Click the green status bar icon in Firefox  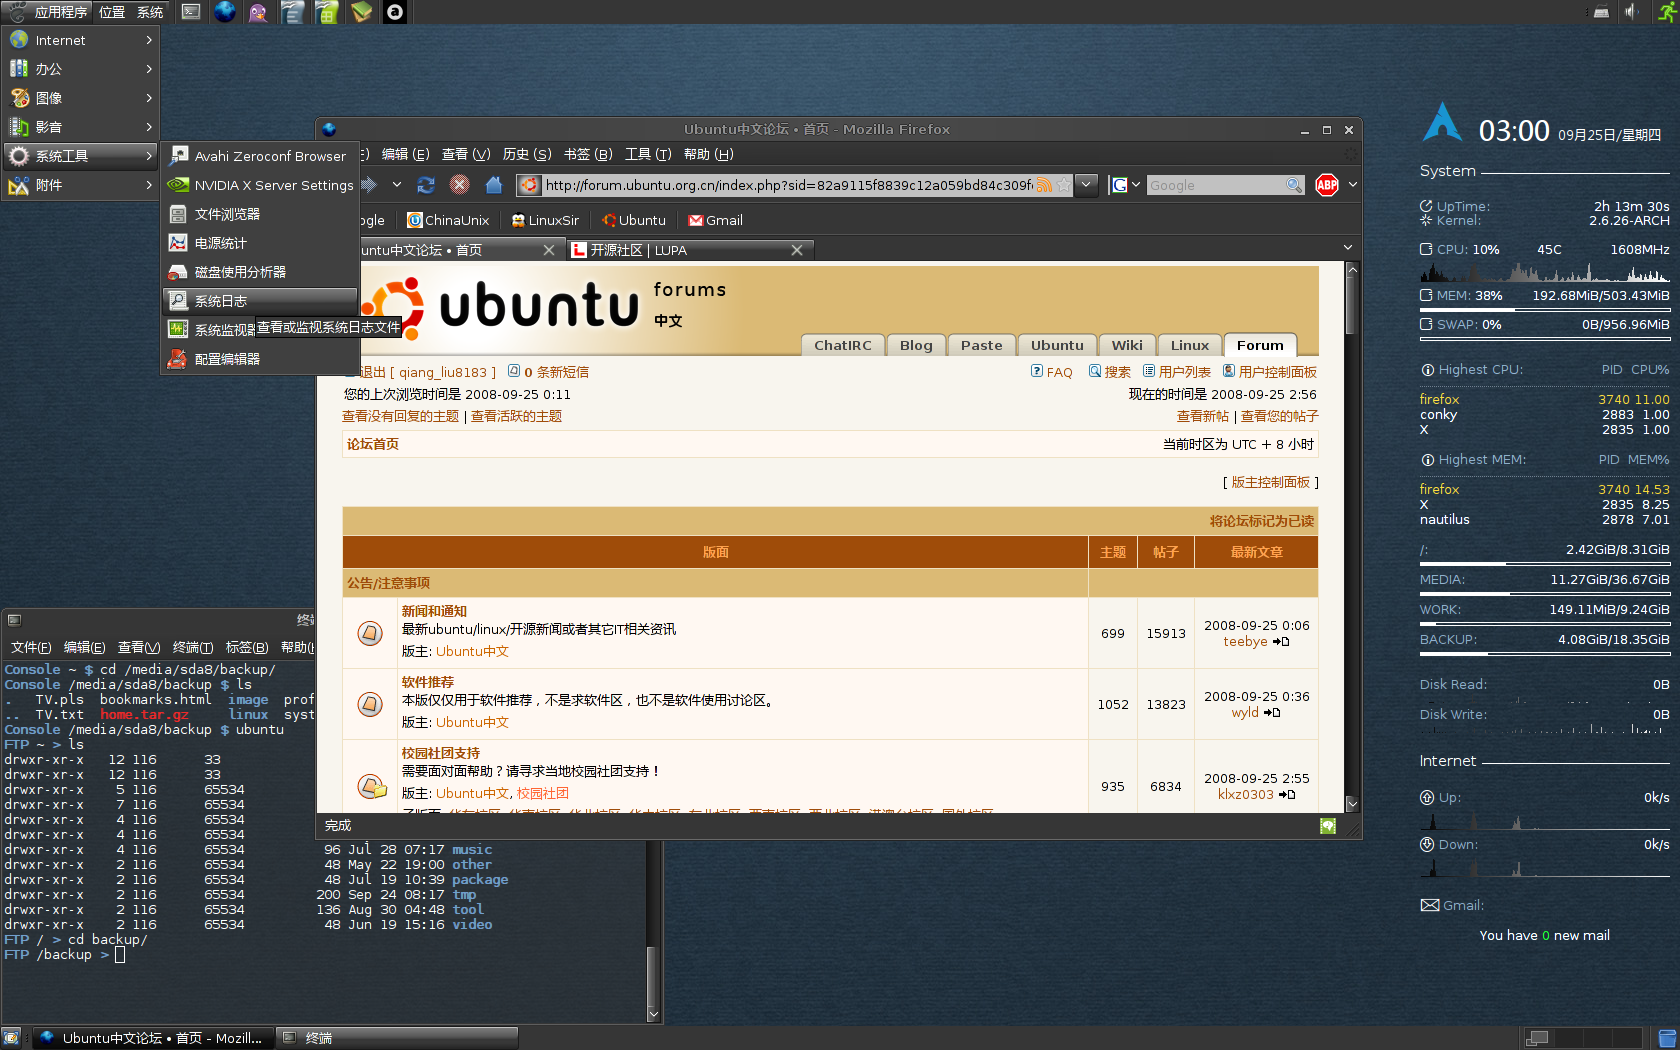[x=1328, y=826]
